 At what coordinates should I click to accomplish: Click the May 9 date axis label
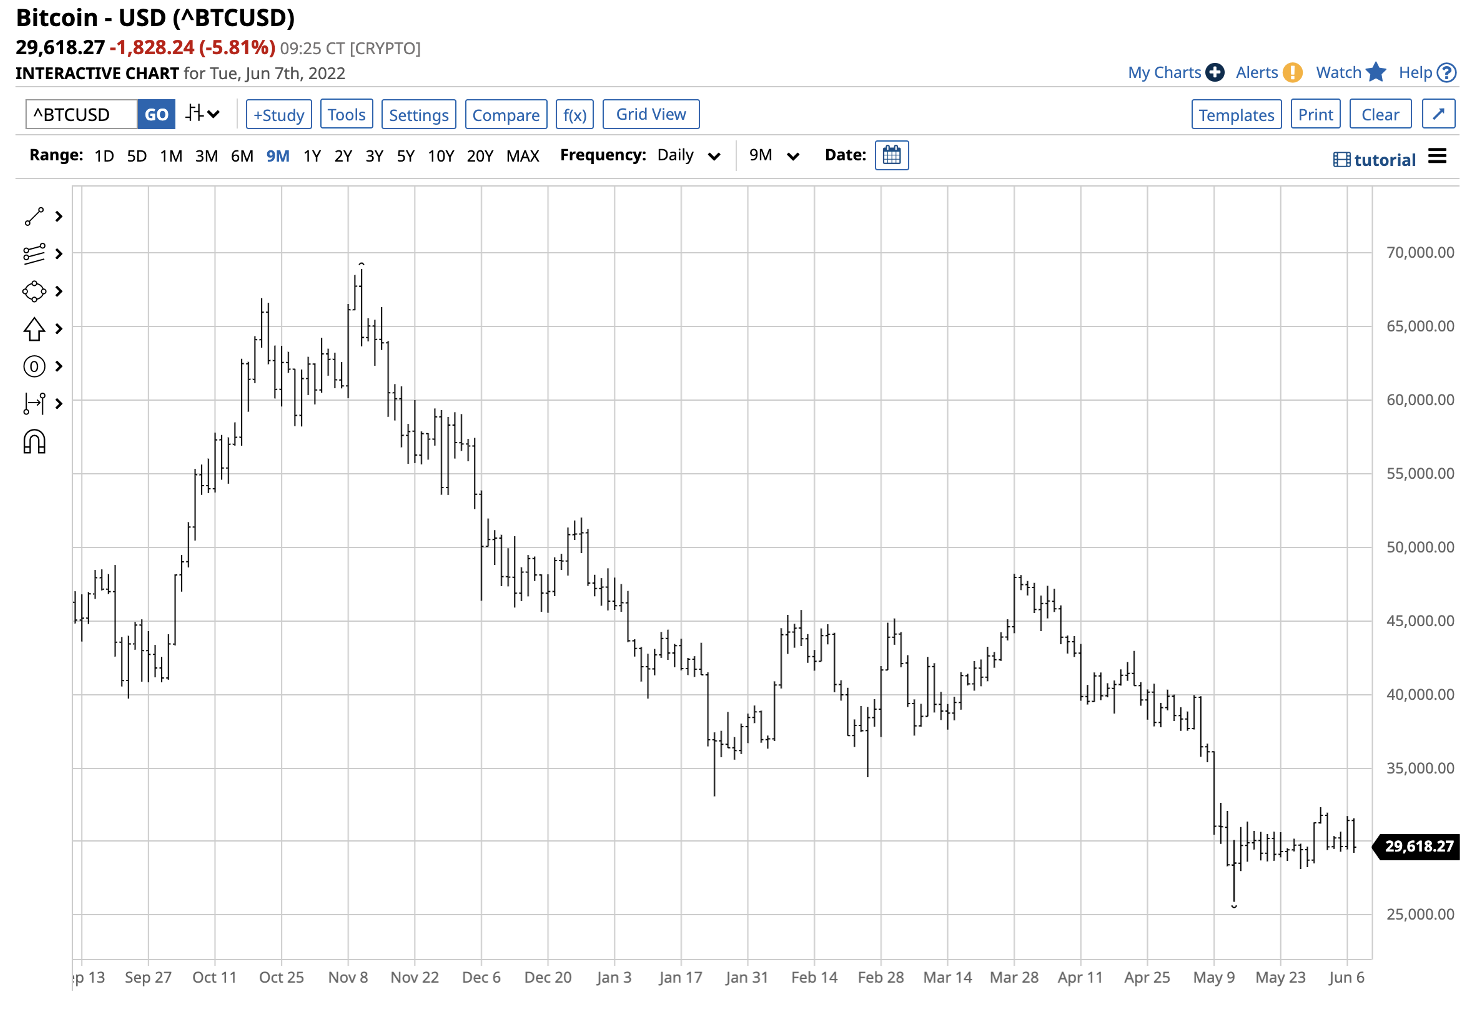point(1214,977)
